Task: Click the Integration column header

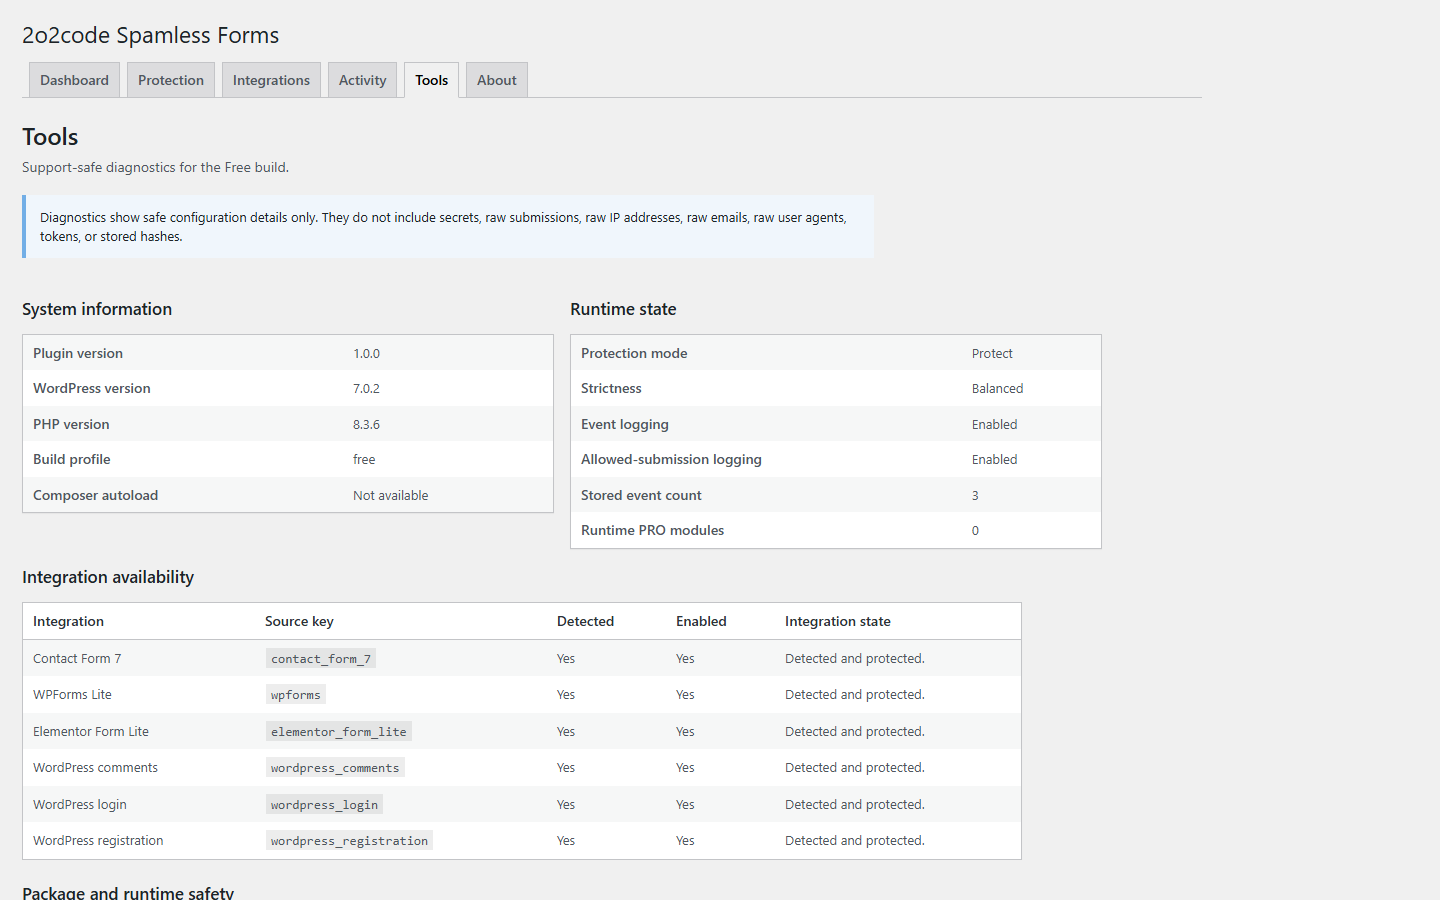Action: coord(68,621)
